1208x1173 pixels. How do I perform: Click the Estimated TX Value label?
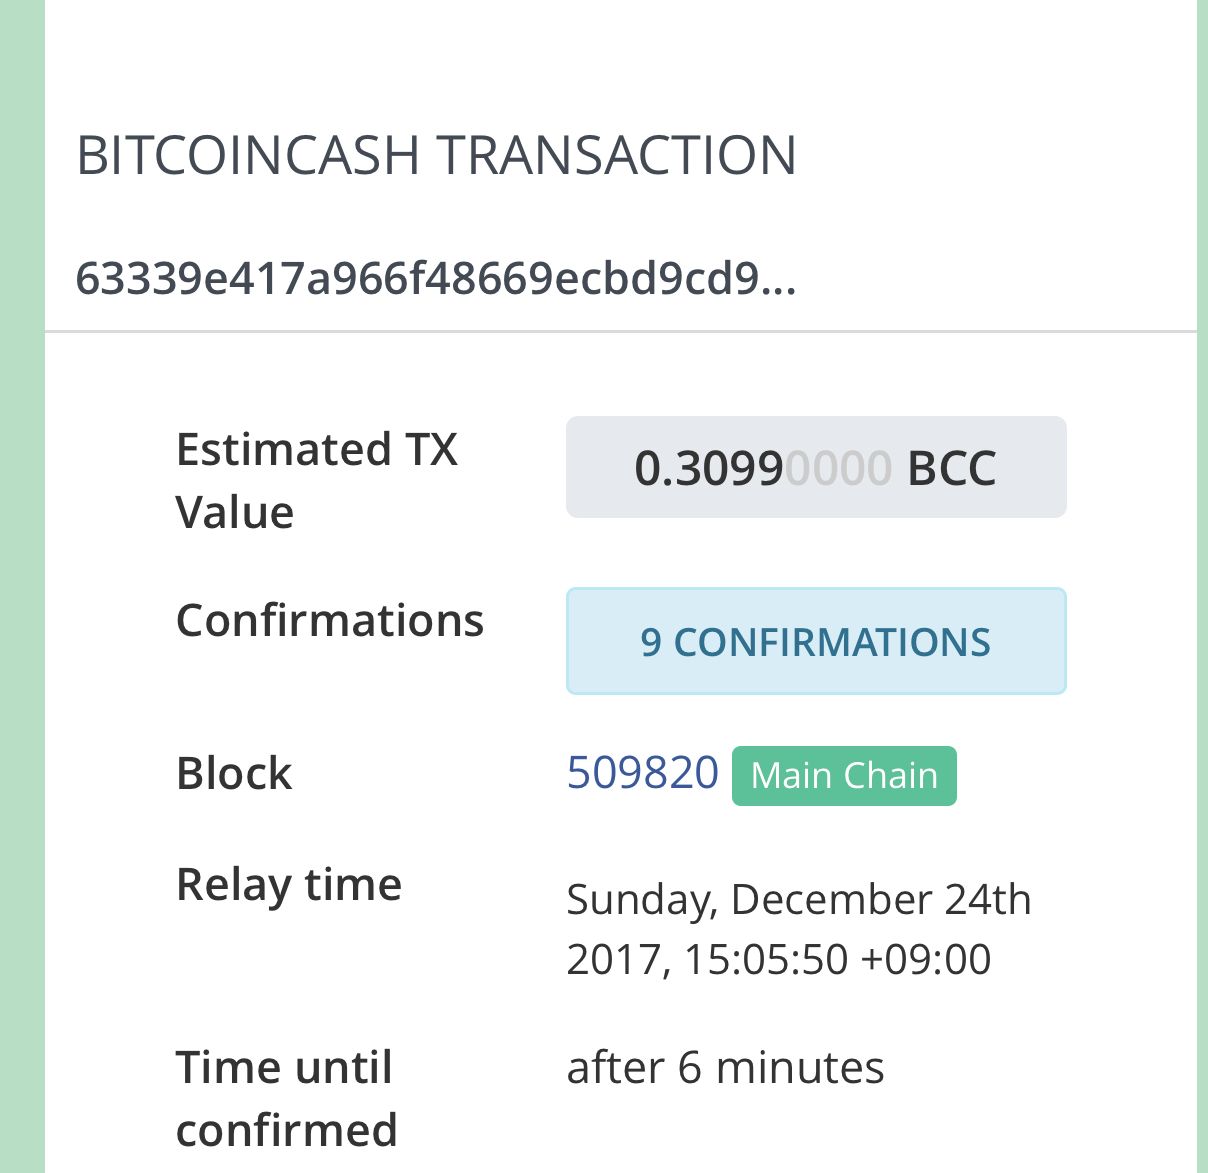coord(316,480)
